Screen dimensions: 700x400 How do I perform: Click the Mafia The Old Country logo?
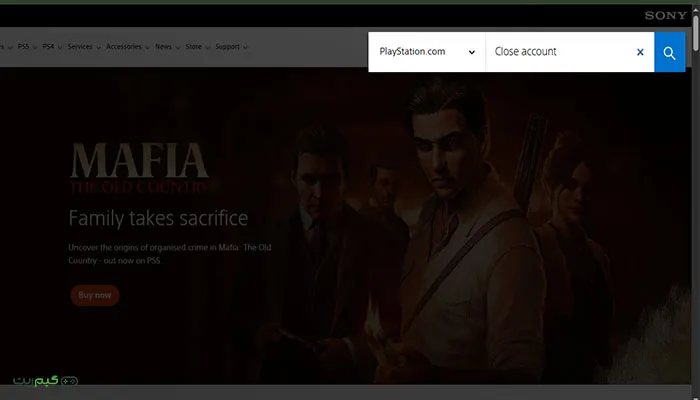click(x=139, y=167)
